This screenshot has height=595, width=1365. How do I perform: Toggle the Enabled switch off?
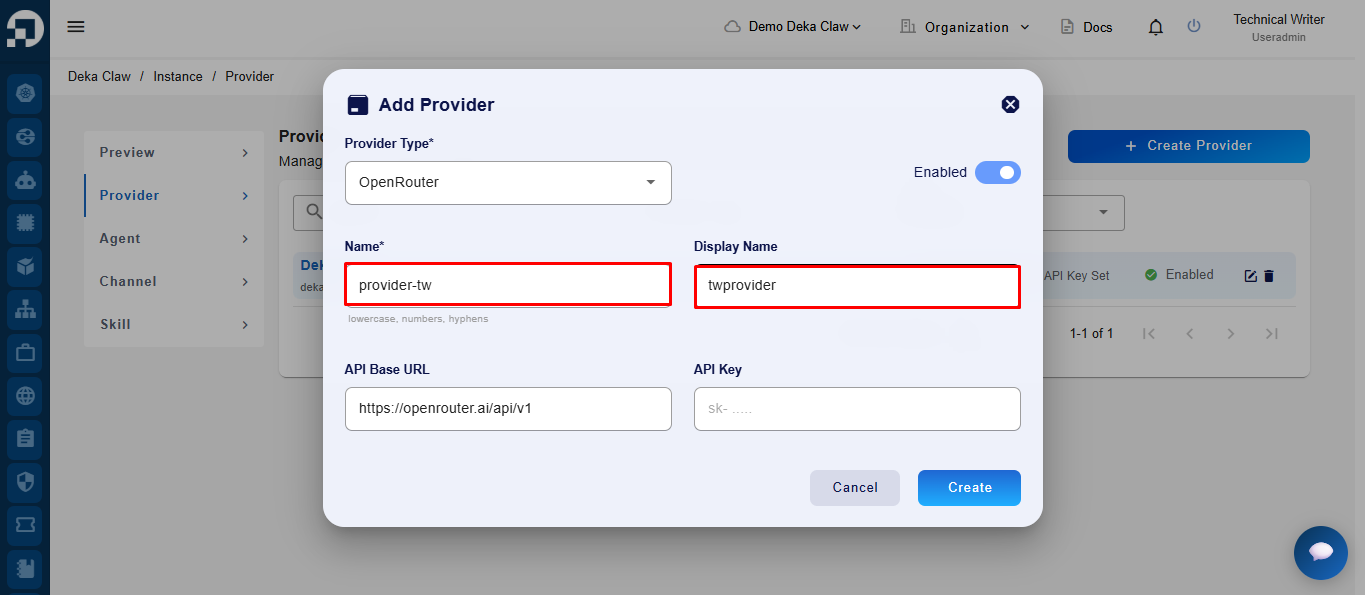998,172
